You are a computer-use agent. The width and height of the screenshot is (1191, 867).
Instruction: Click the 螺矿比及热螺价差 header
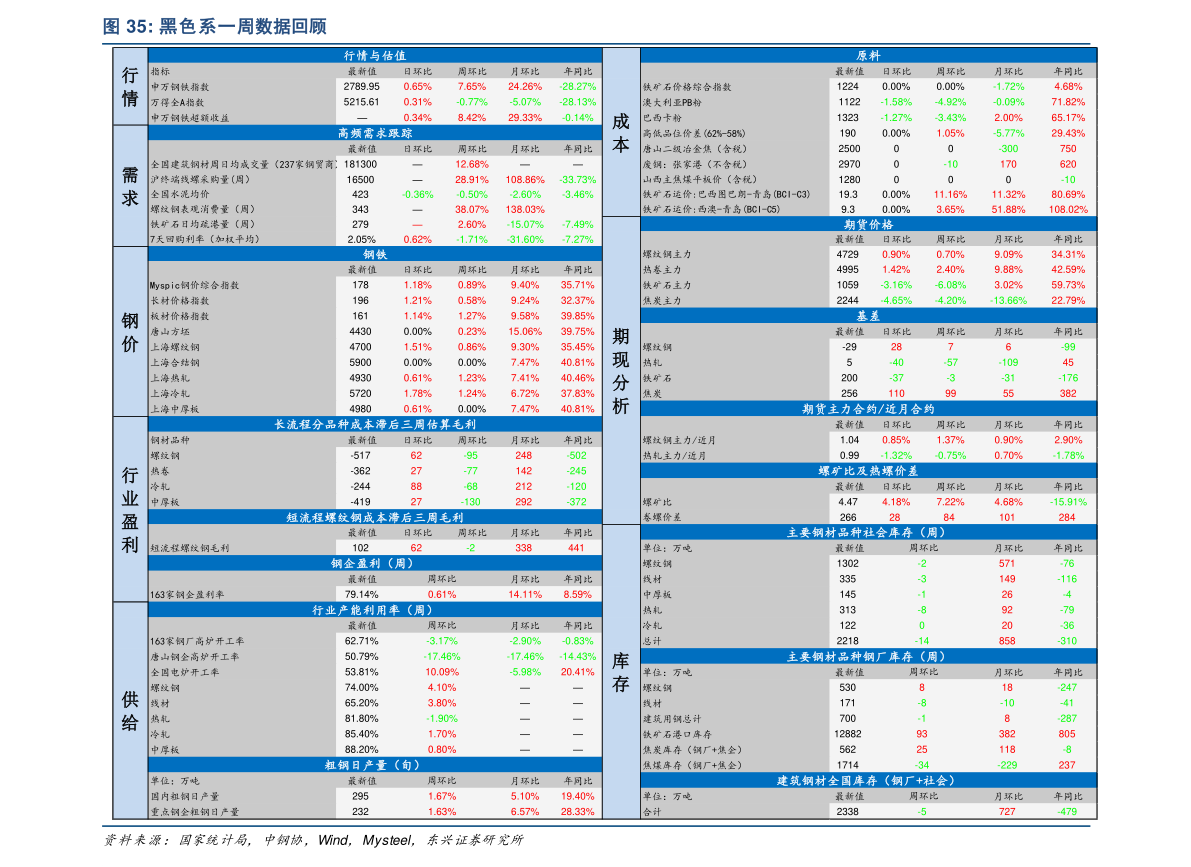(868, 471)
